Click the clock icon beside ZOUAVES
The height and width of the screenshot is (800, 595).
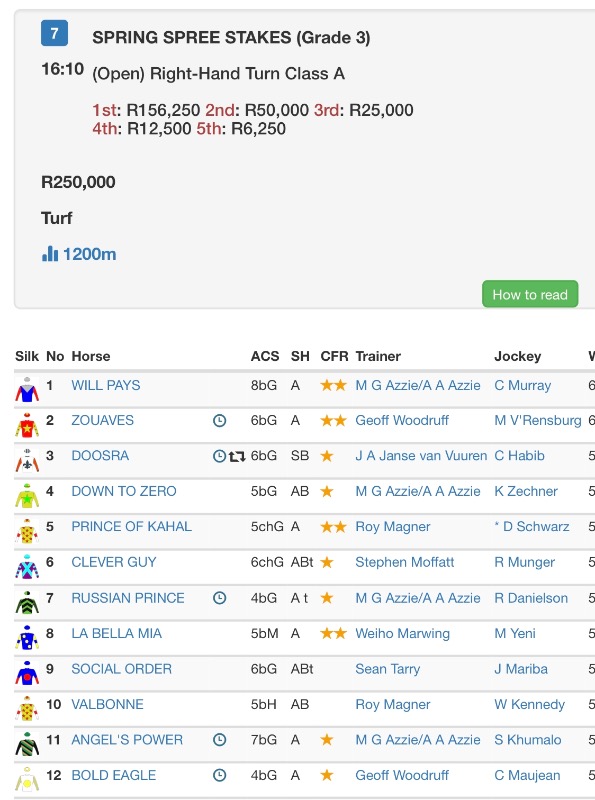219,420
